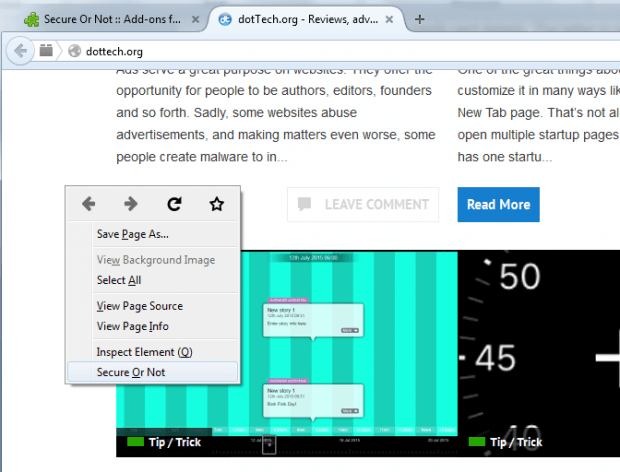The width and height of the screenshot is (620, 472).
Task: Close the dotTech.org tab
Action: 389,19
